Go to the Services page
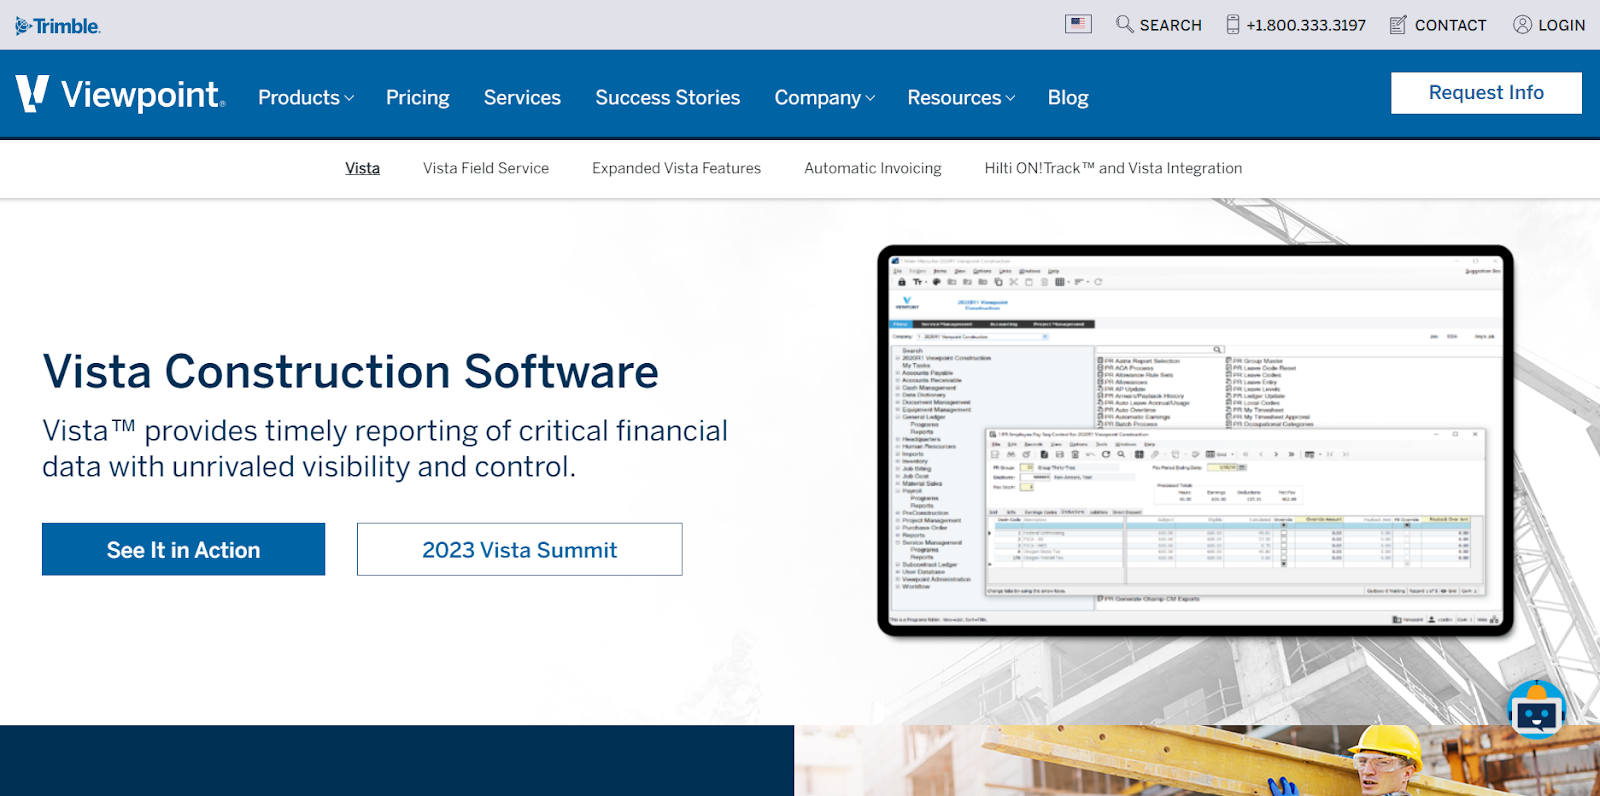 coord(522,97)
